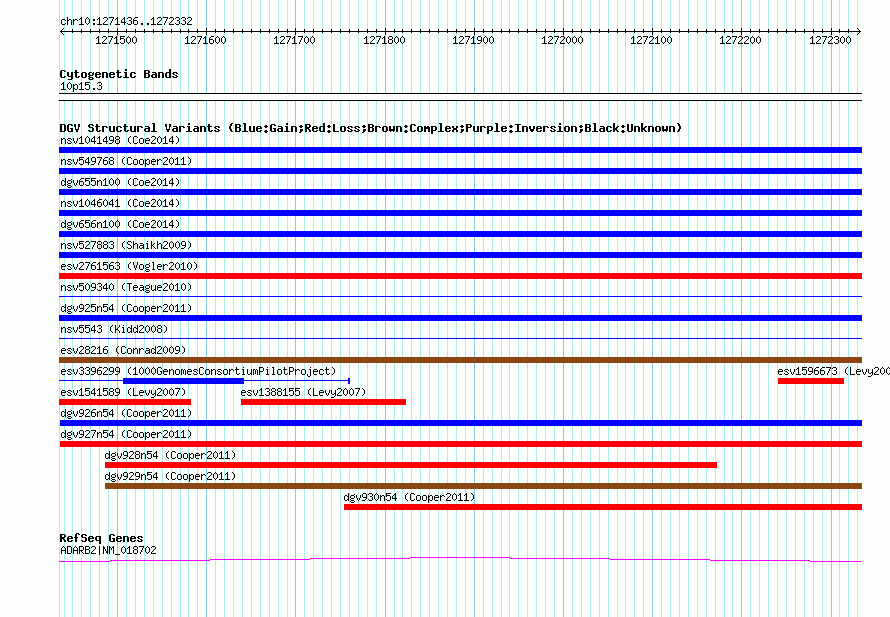Select the red dgv927n54 loss bar

click(460, 444)
